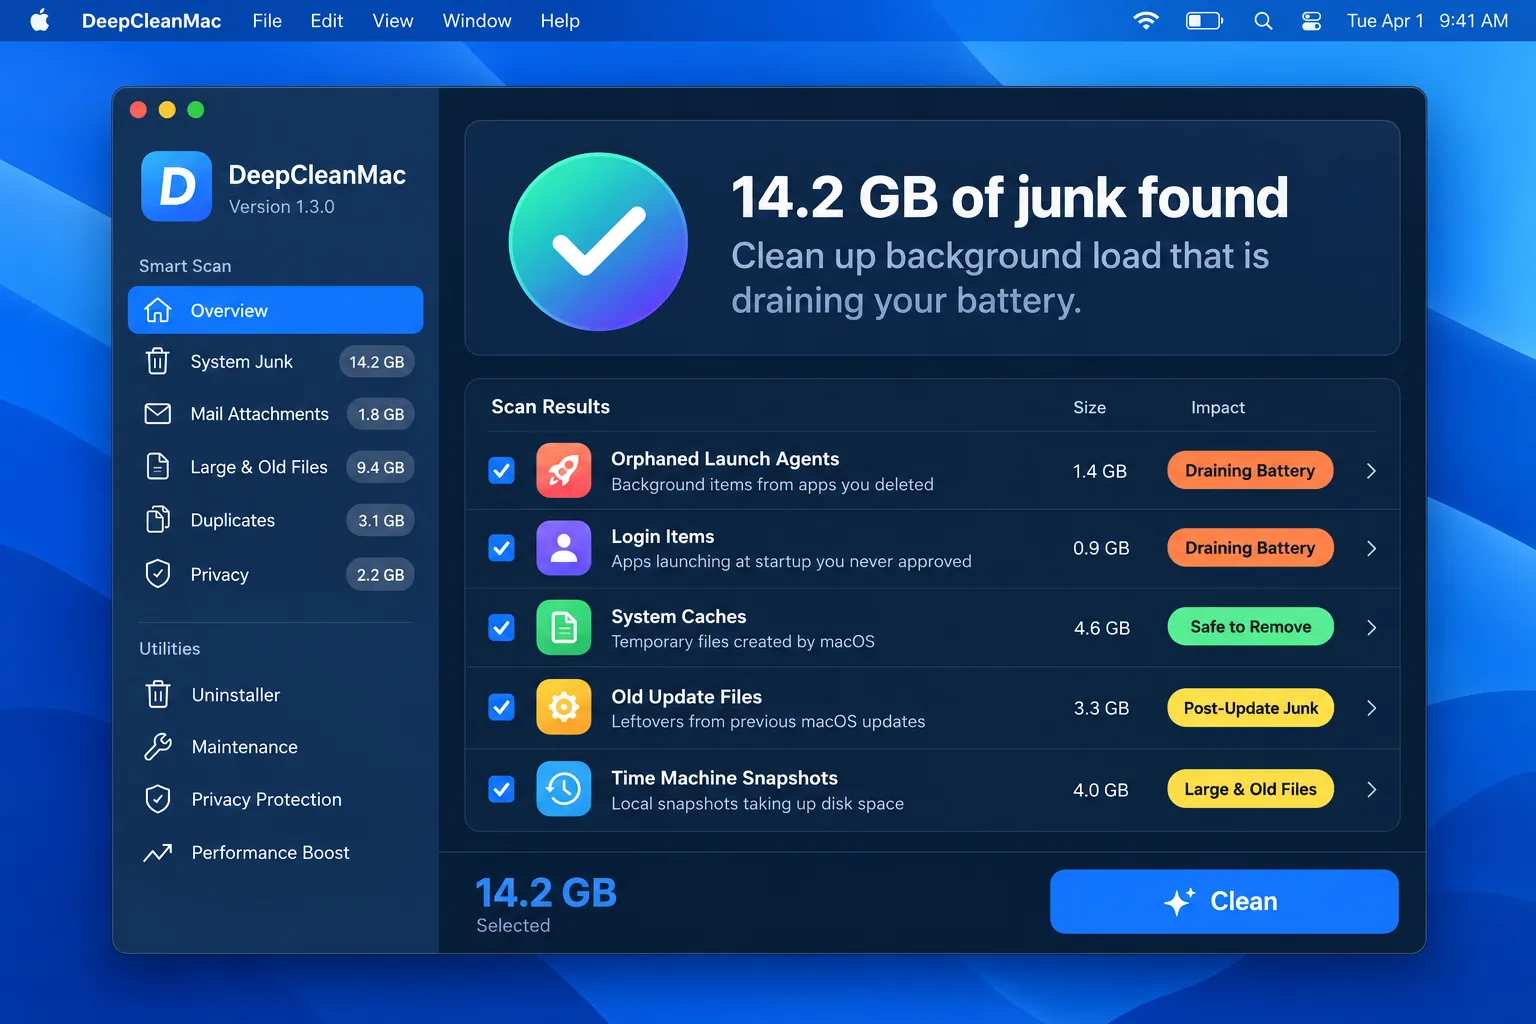Click the 2.2 GB Privacy badge

tap(381, 574)
